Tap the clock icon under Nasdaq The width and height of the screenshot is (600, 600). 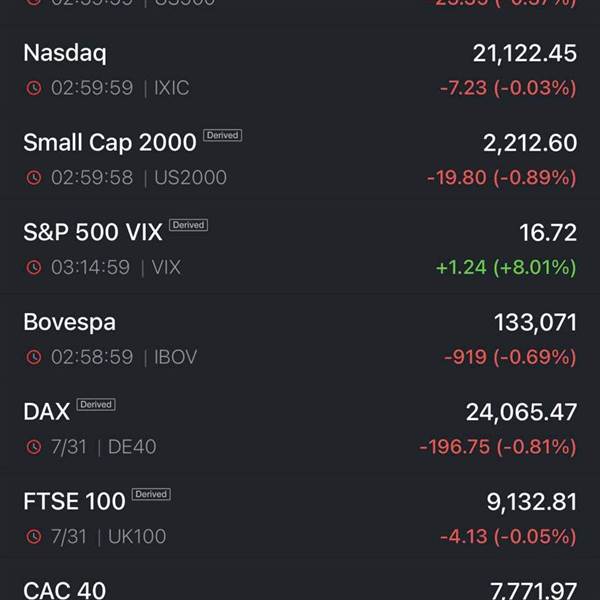pos(34,88)
